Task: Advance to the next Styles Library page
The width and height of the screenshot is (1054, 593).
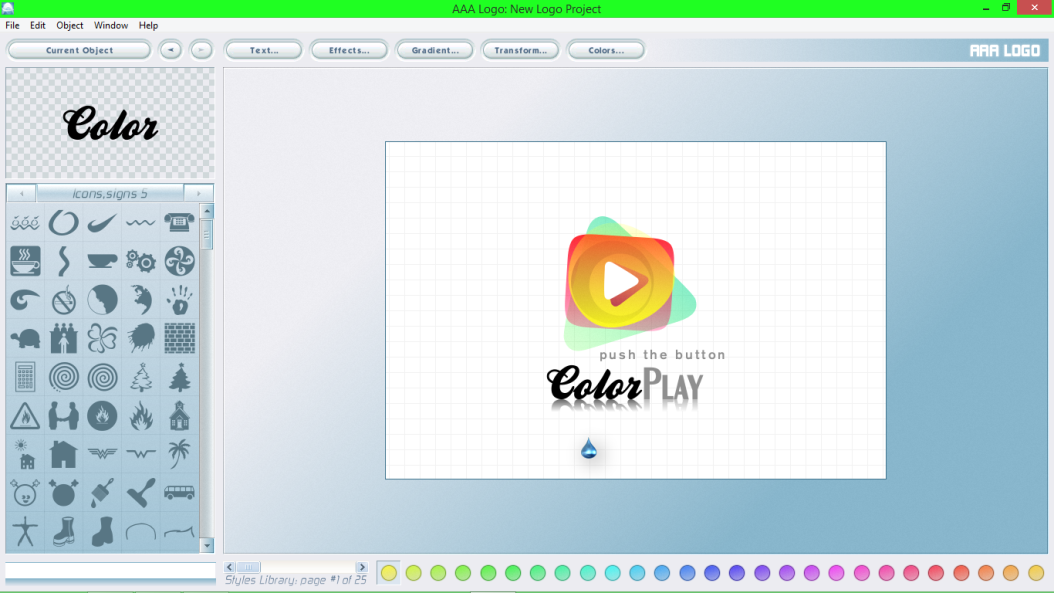Action: [x=362, y=566]
